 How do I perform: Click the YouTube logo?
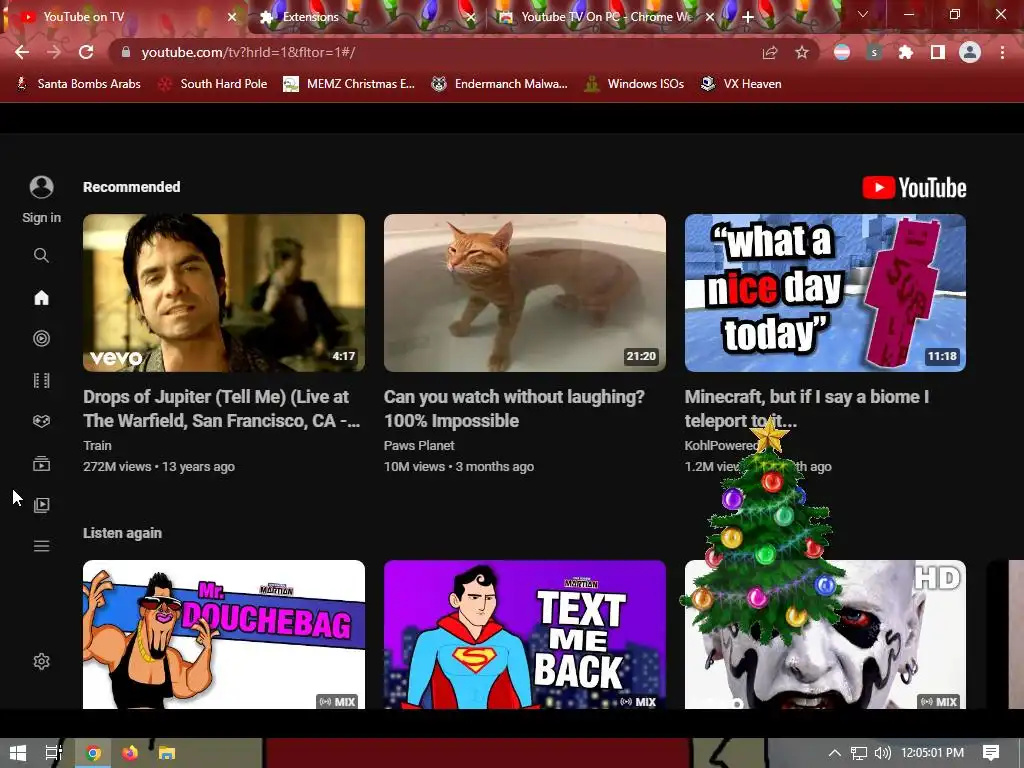coord(914,188)
